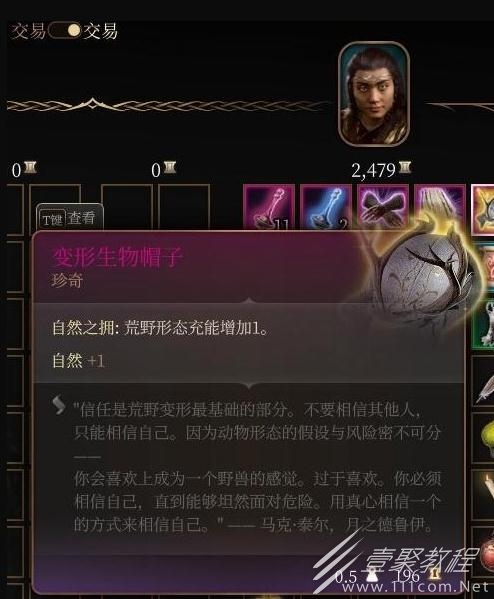Click the pale cloak item slot

[x=439, y=207]
